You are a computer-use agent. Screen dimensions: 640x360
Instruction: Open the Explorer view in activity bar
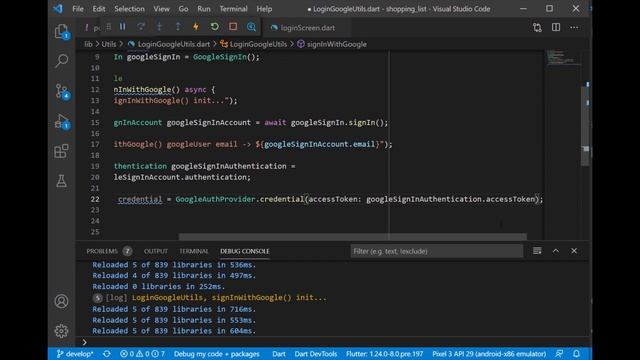tap(62, 31)
